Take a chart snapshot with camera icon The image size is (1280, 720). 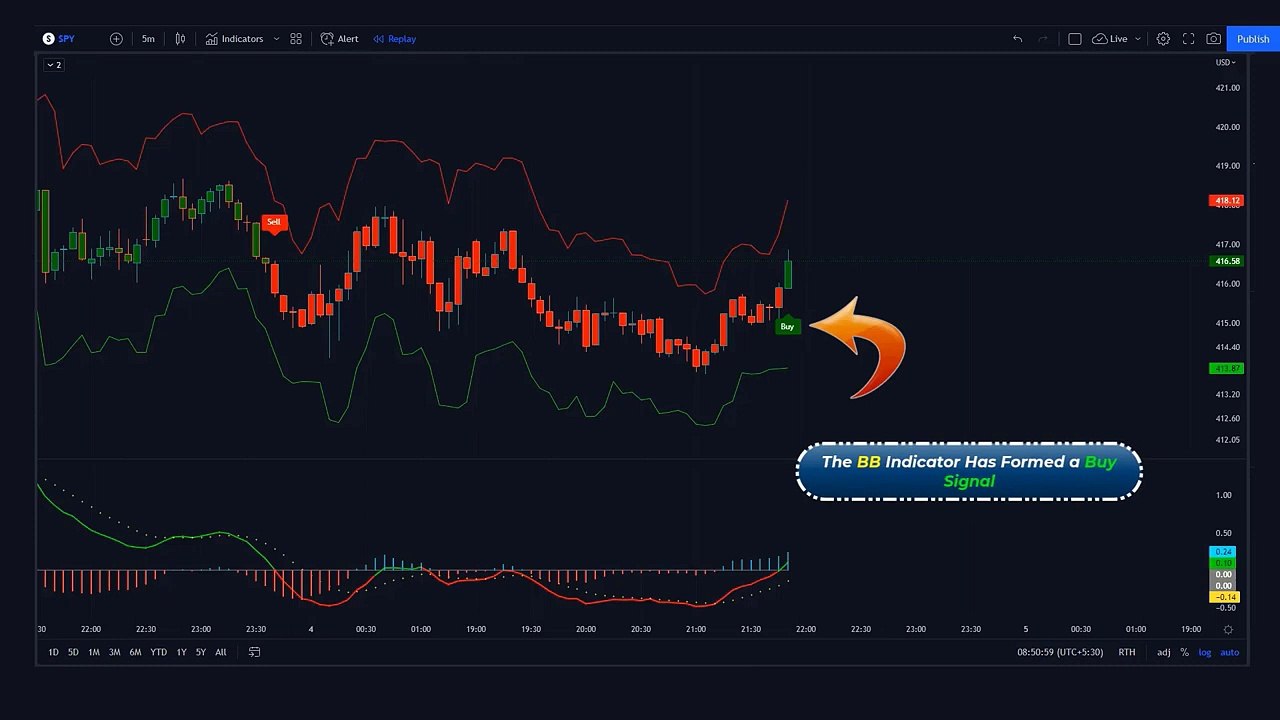click(x=1213, y=39)
